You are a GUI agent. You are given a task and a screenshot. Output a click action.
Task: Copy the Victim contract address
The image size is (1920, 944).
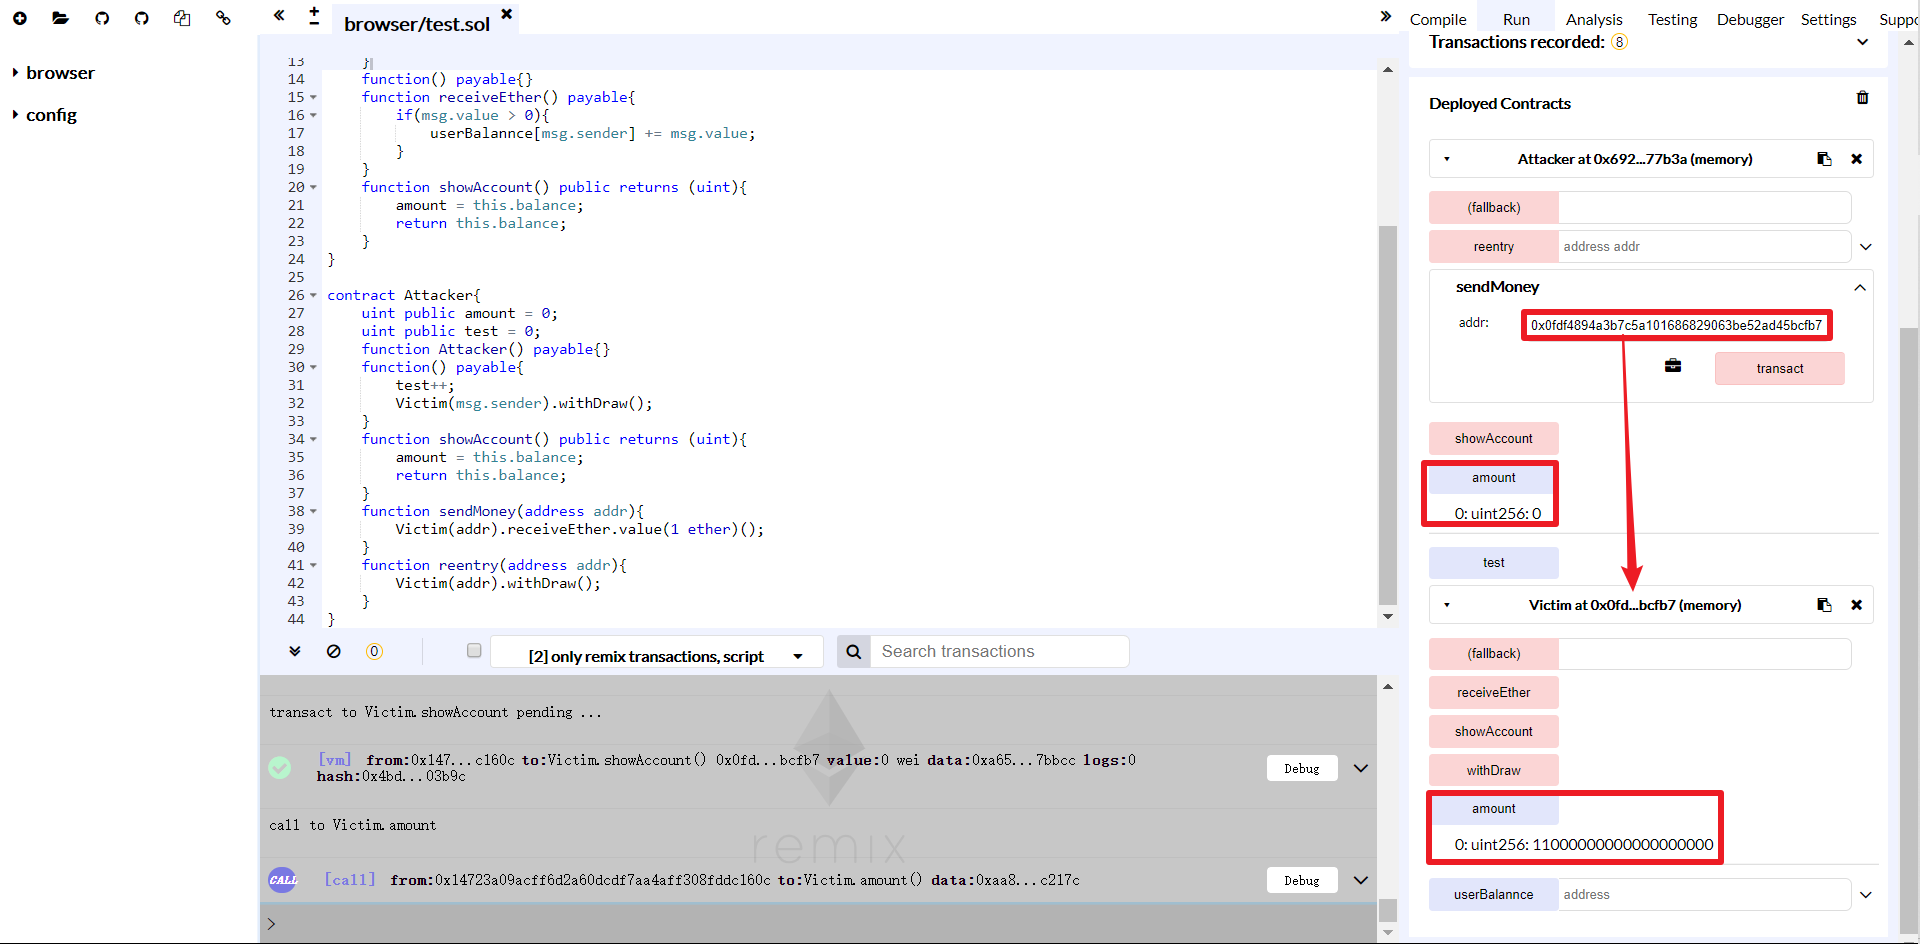[1824, 605]
